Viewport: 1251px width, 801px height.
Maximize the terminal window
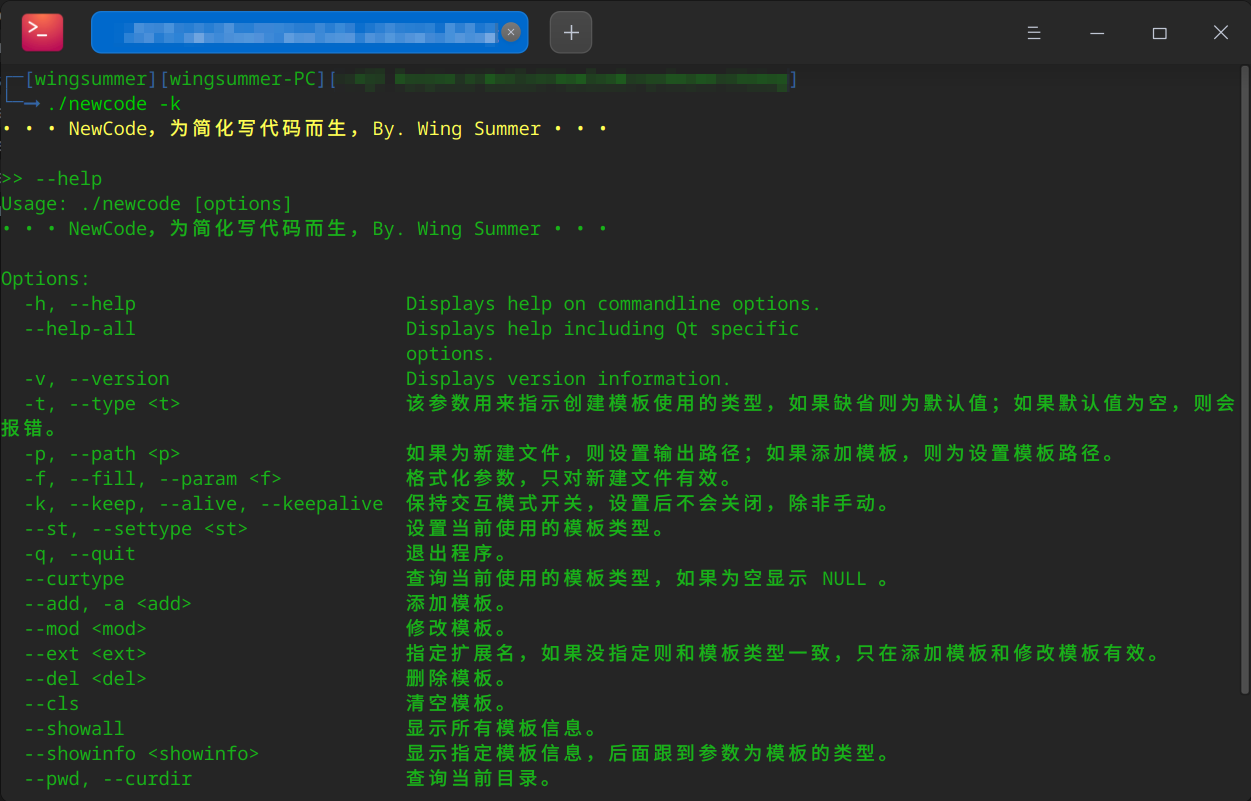coord(1159,33)
